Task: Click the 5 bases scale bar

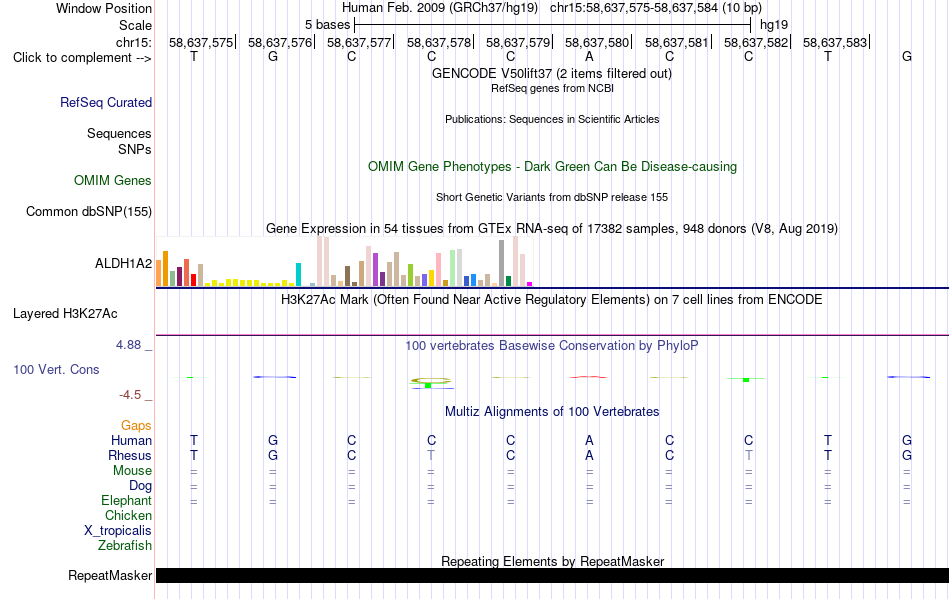Action: coord(552,25)
